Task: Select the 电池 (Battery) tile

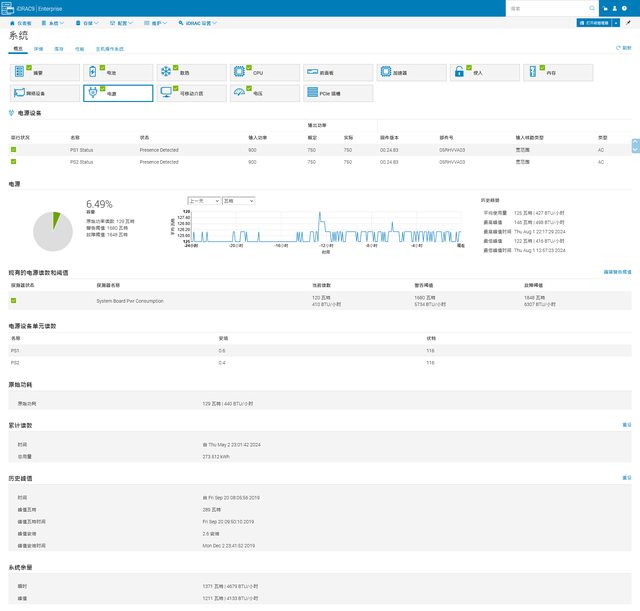Action: [118, 72]
